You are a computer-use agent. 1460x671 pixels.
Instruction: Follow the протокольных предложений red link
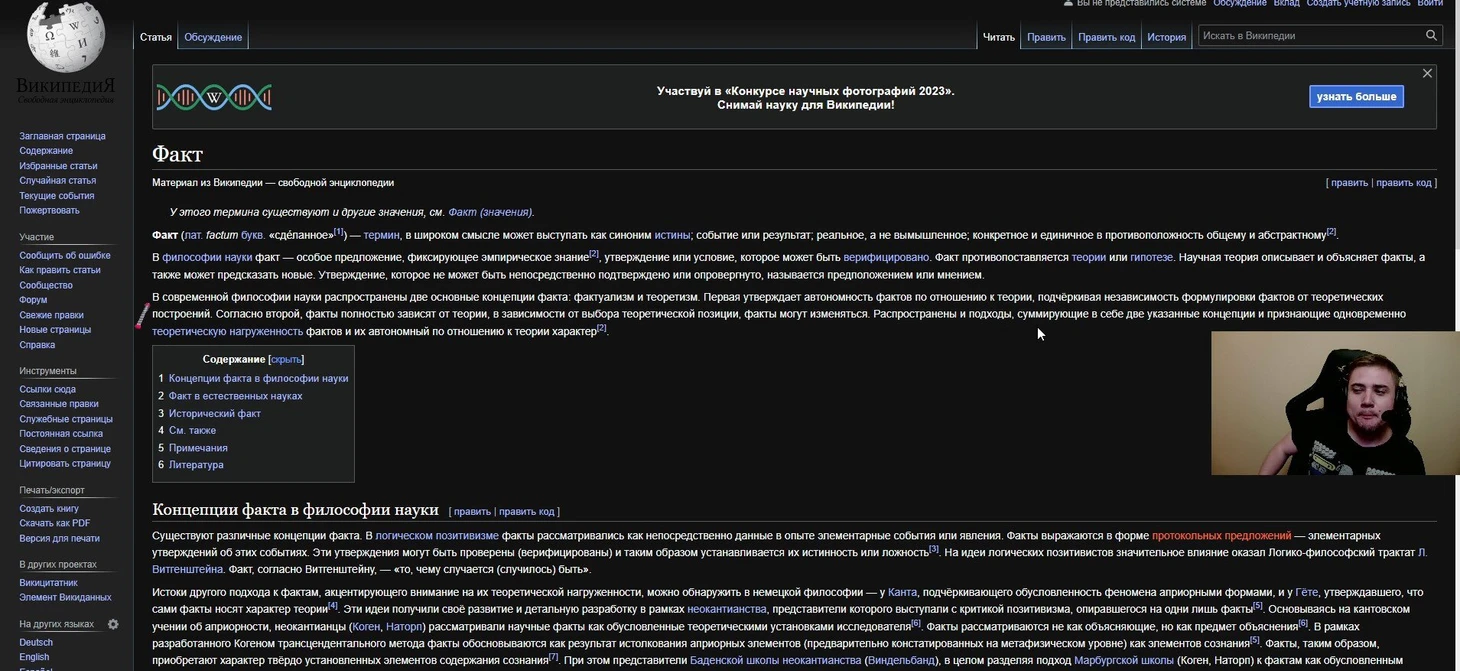[1221, 536]
